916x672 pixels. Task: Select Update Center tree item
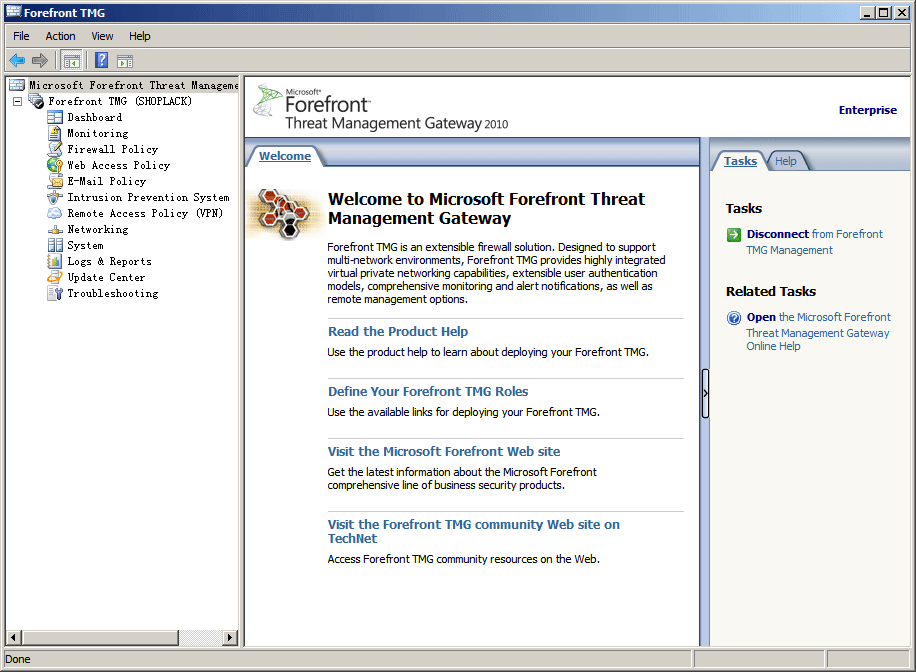point(106,277)
